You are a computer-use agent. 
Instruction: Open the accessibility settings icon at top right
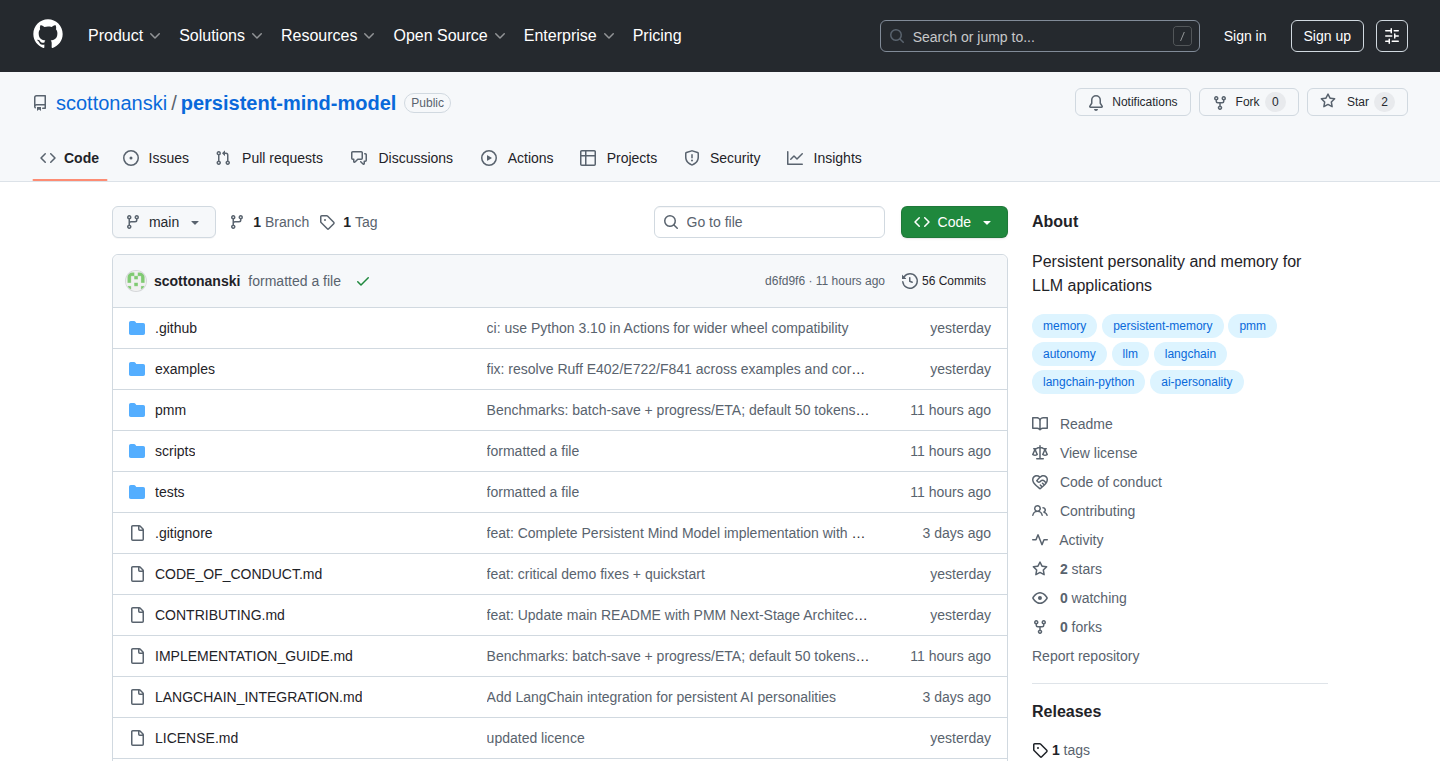pyautogui.click(x=1392, y=36)
